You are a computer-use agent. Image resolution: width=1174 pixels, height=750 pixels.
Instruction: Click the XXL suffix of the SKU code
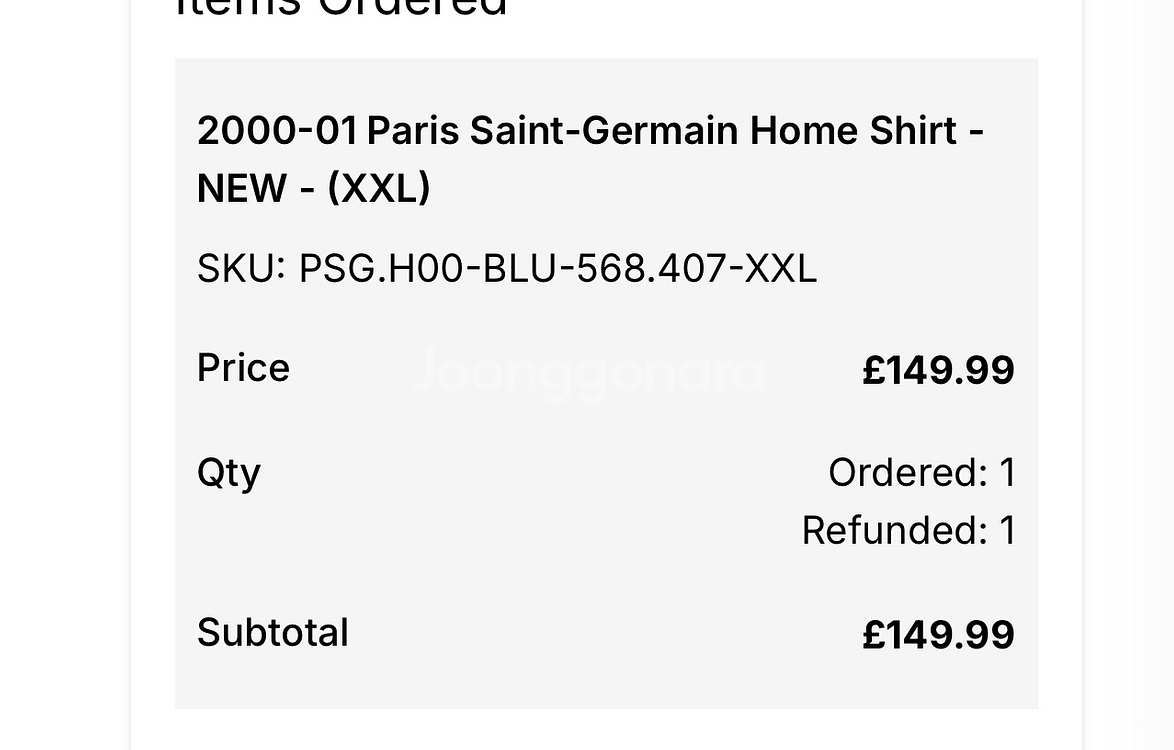[x=780, y=268]
